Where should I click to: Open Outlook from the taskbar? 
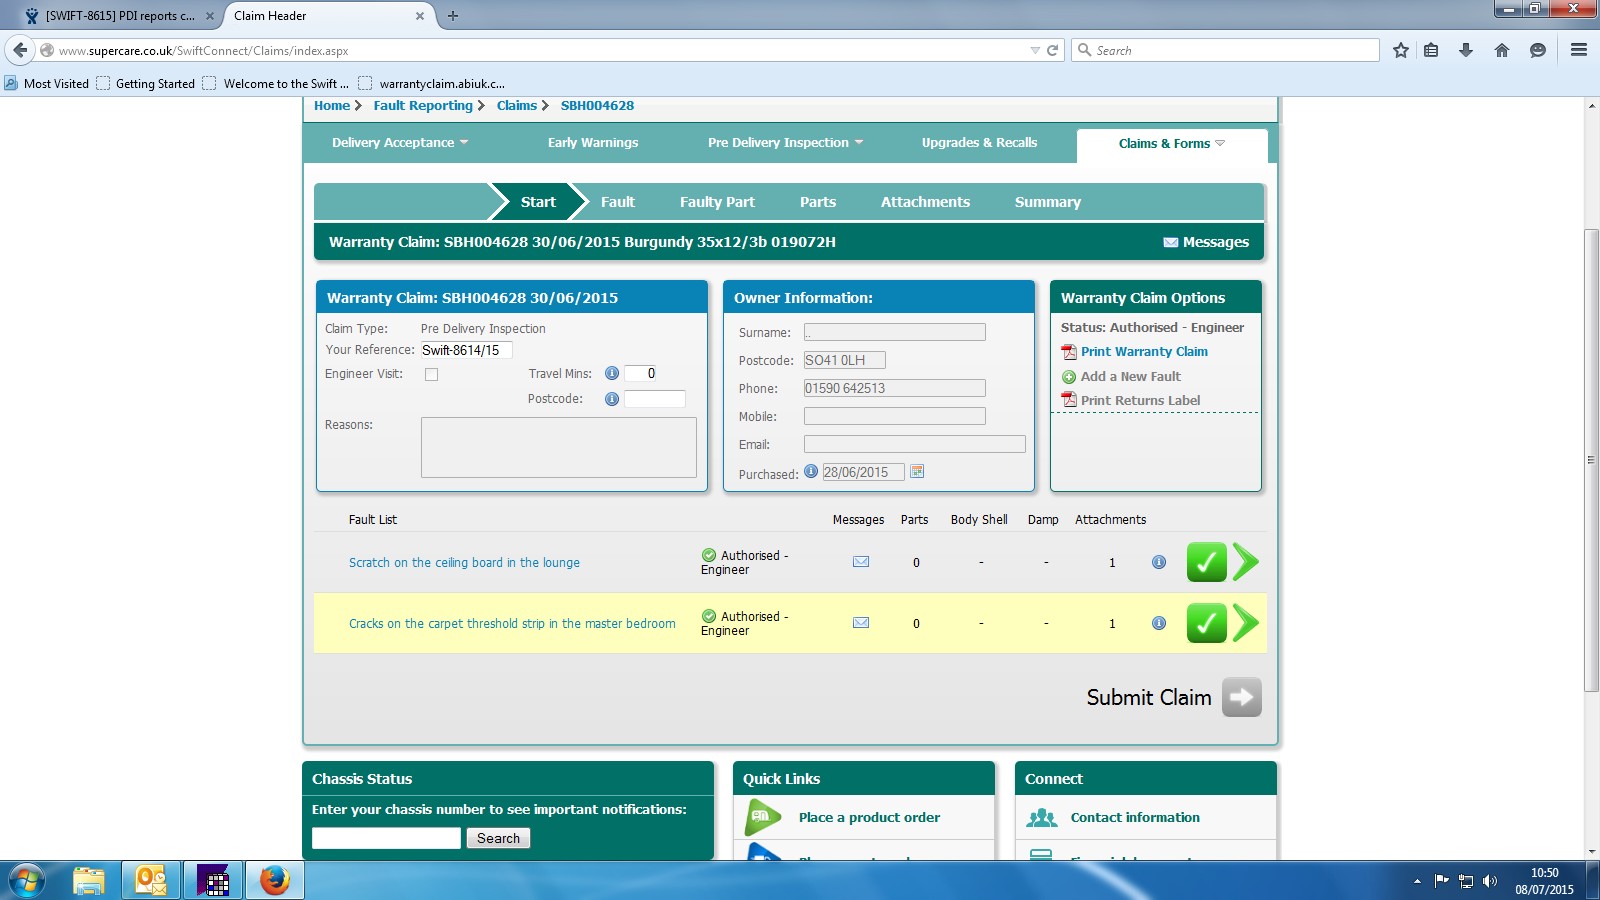(x=151, y=881)
